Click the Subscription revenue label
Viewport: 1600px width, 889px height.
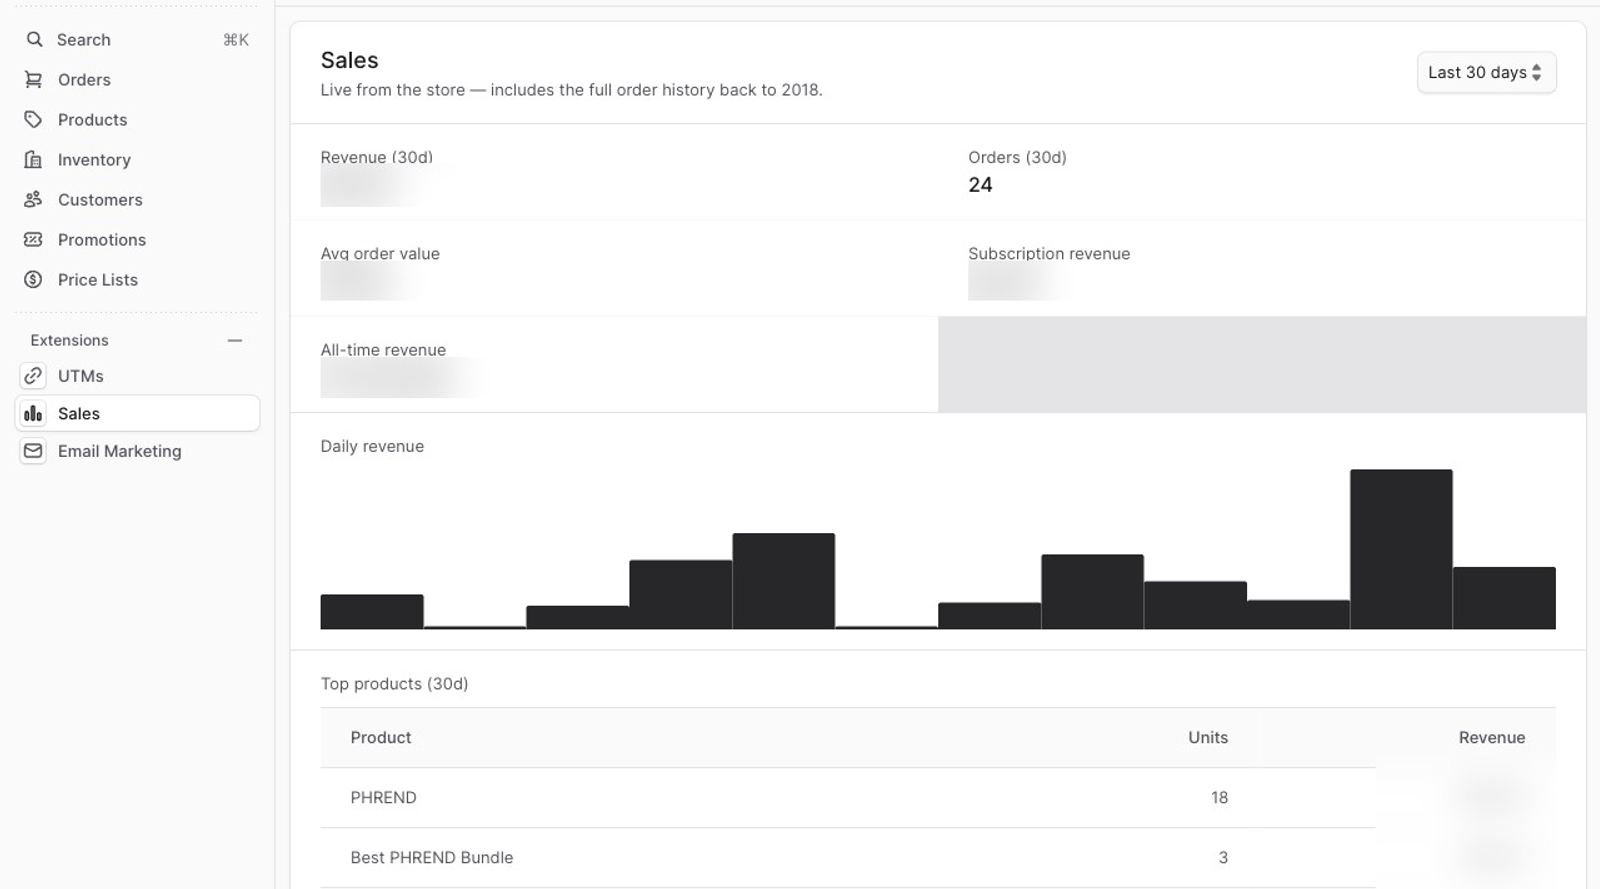(1049, 253)
